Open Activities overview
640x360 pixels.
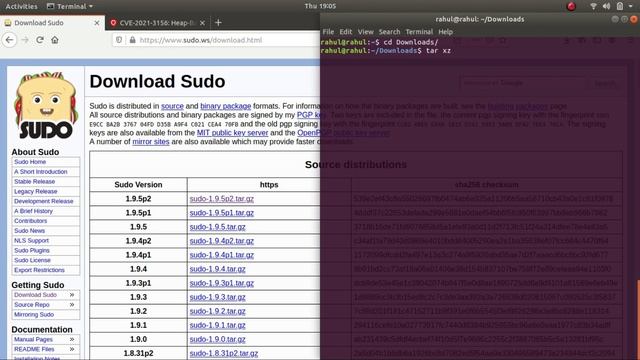[21, 6]
